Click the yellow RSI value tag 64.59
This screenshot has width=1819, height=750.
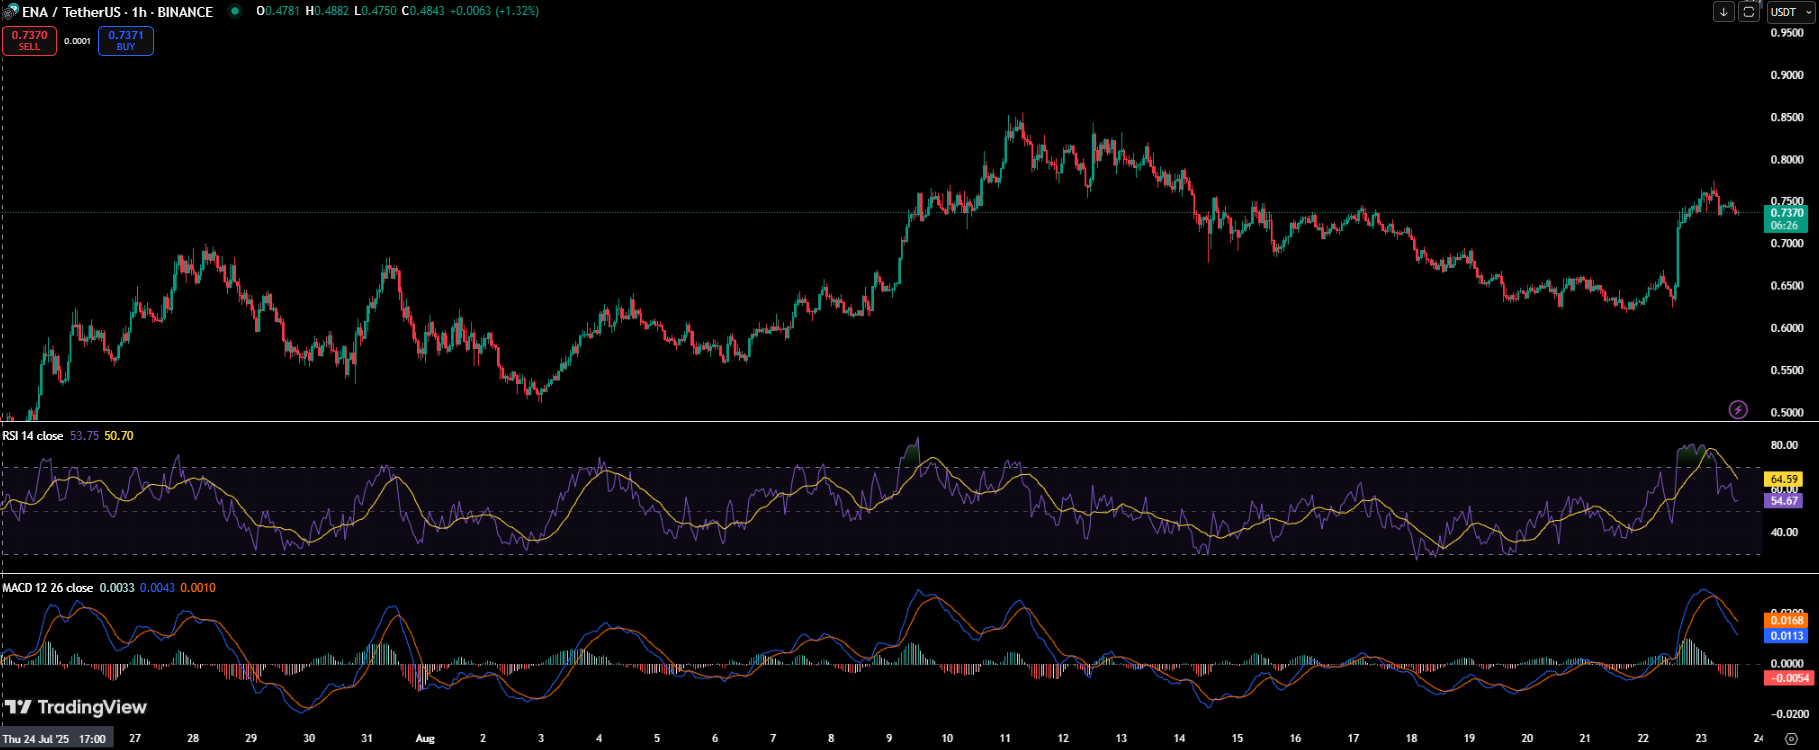click(1784, 480)
